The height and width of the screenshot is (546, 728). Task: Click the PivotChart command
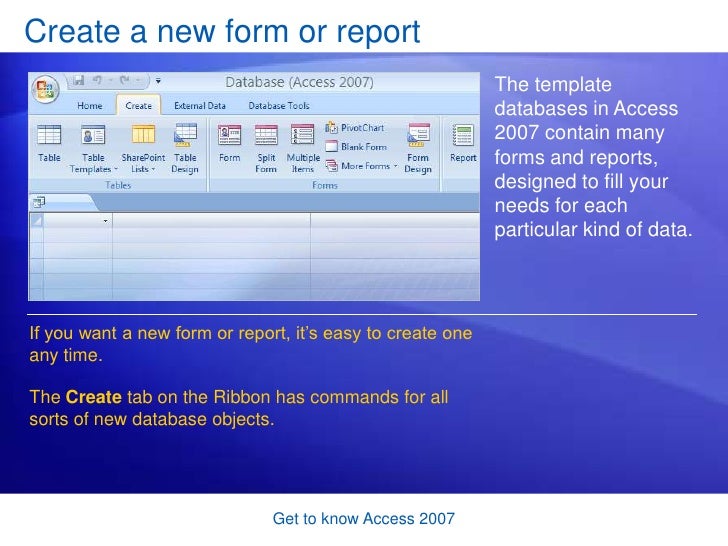coord(355,128)
